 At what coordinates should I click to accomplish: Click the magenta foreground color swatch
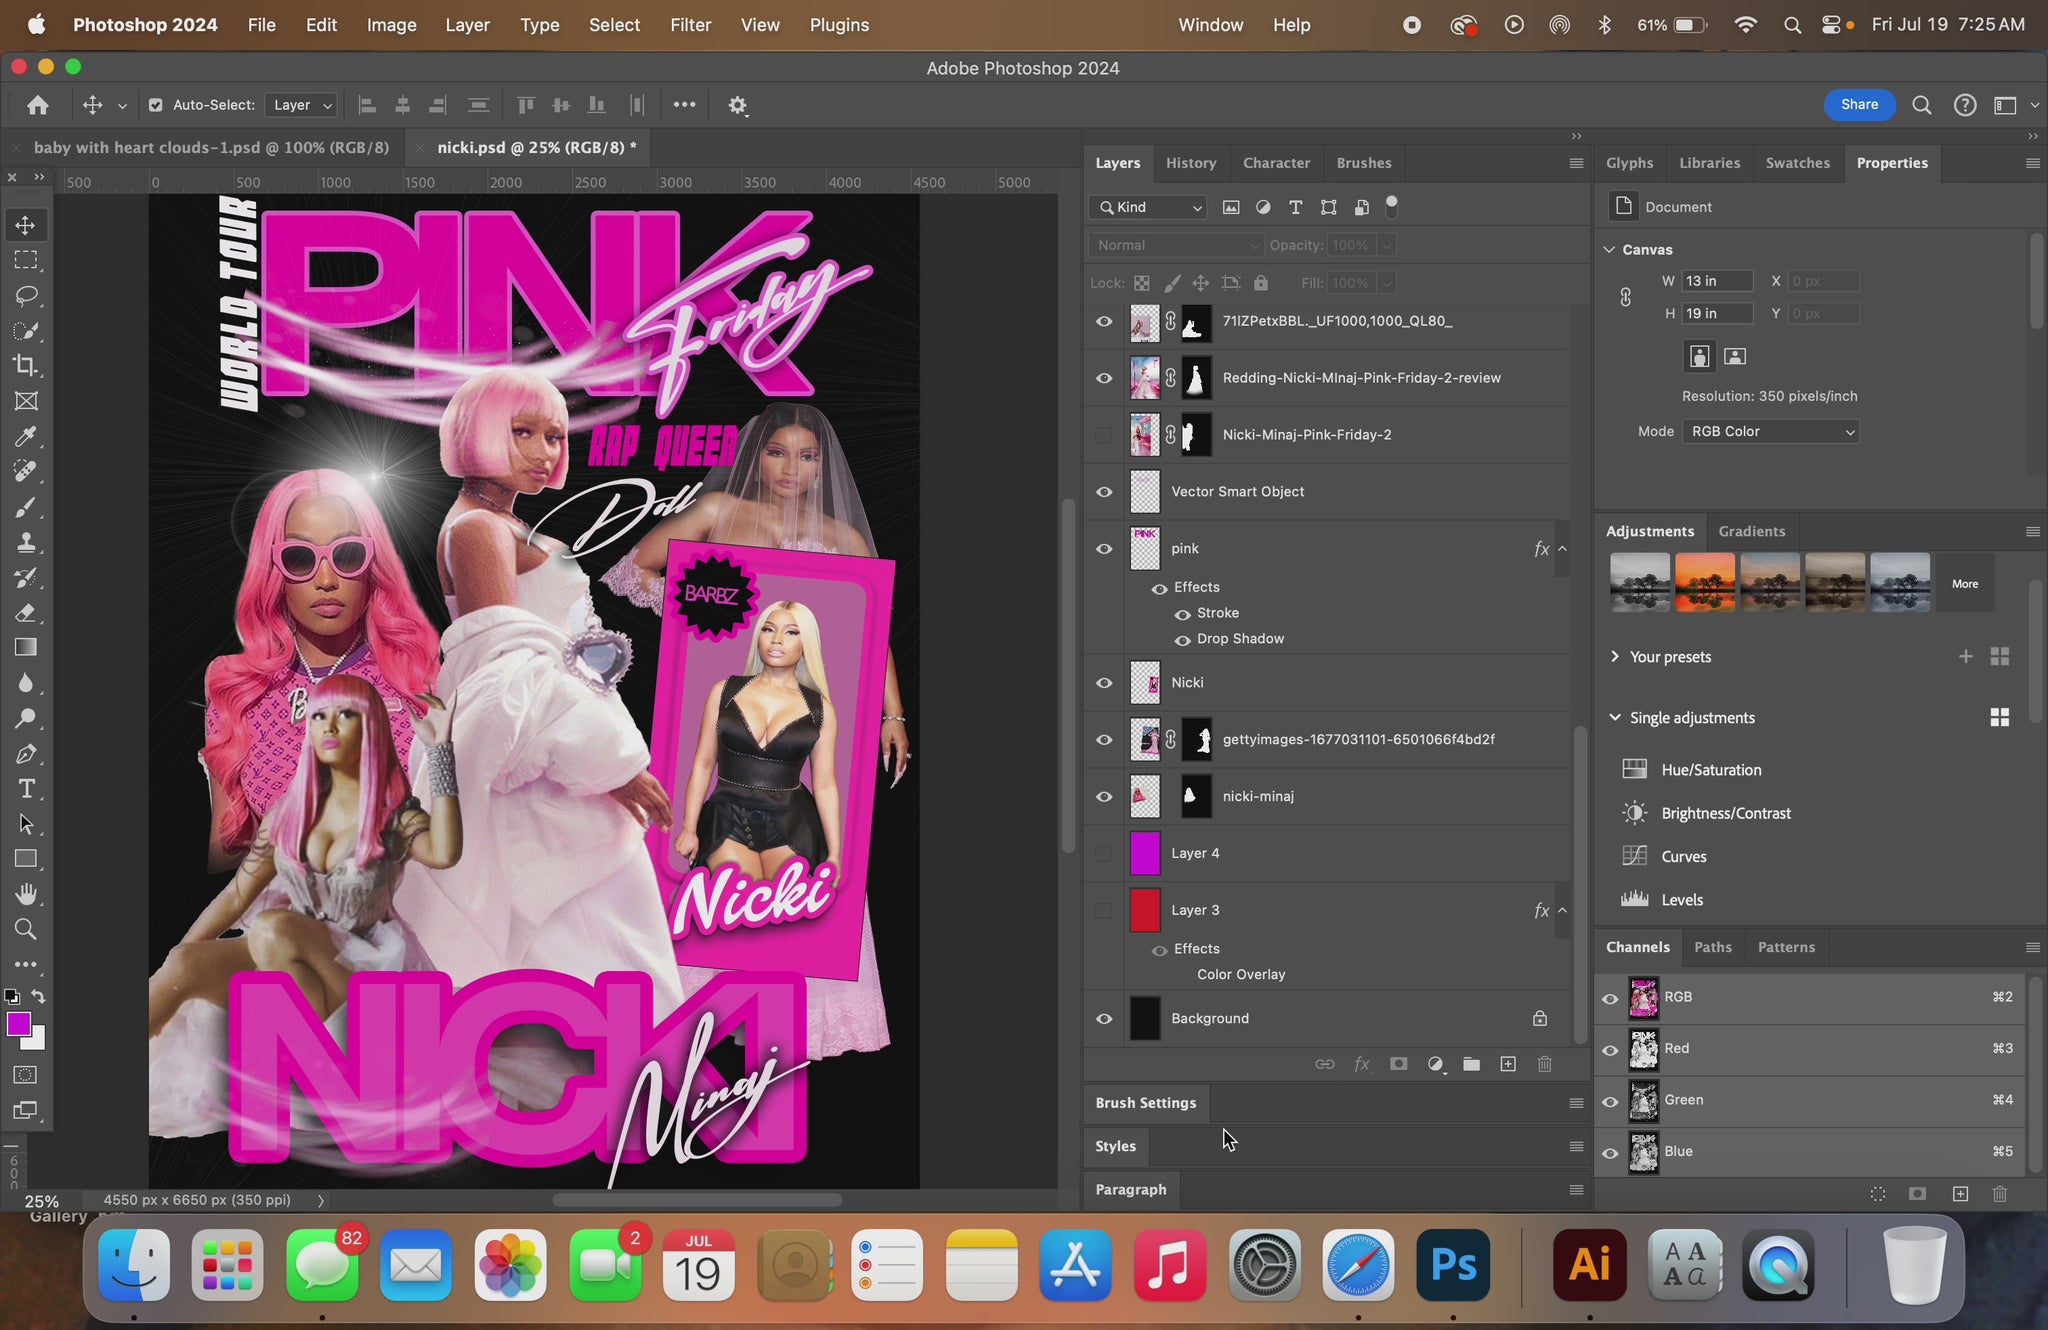point(18,1024)
